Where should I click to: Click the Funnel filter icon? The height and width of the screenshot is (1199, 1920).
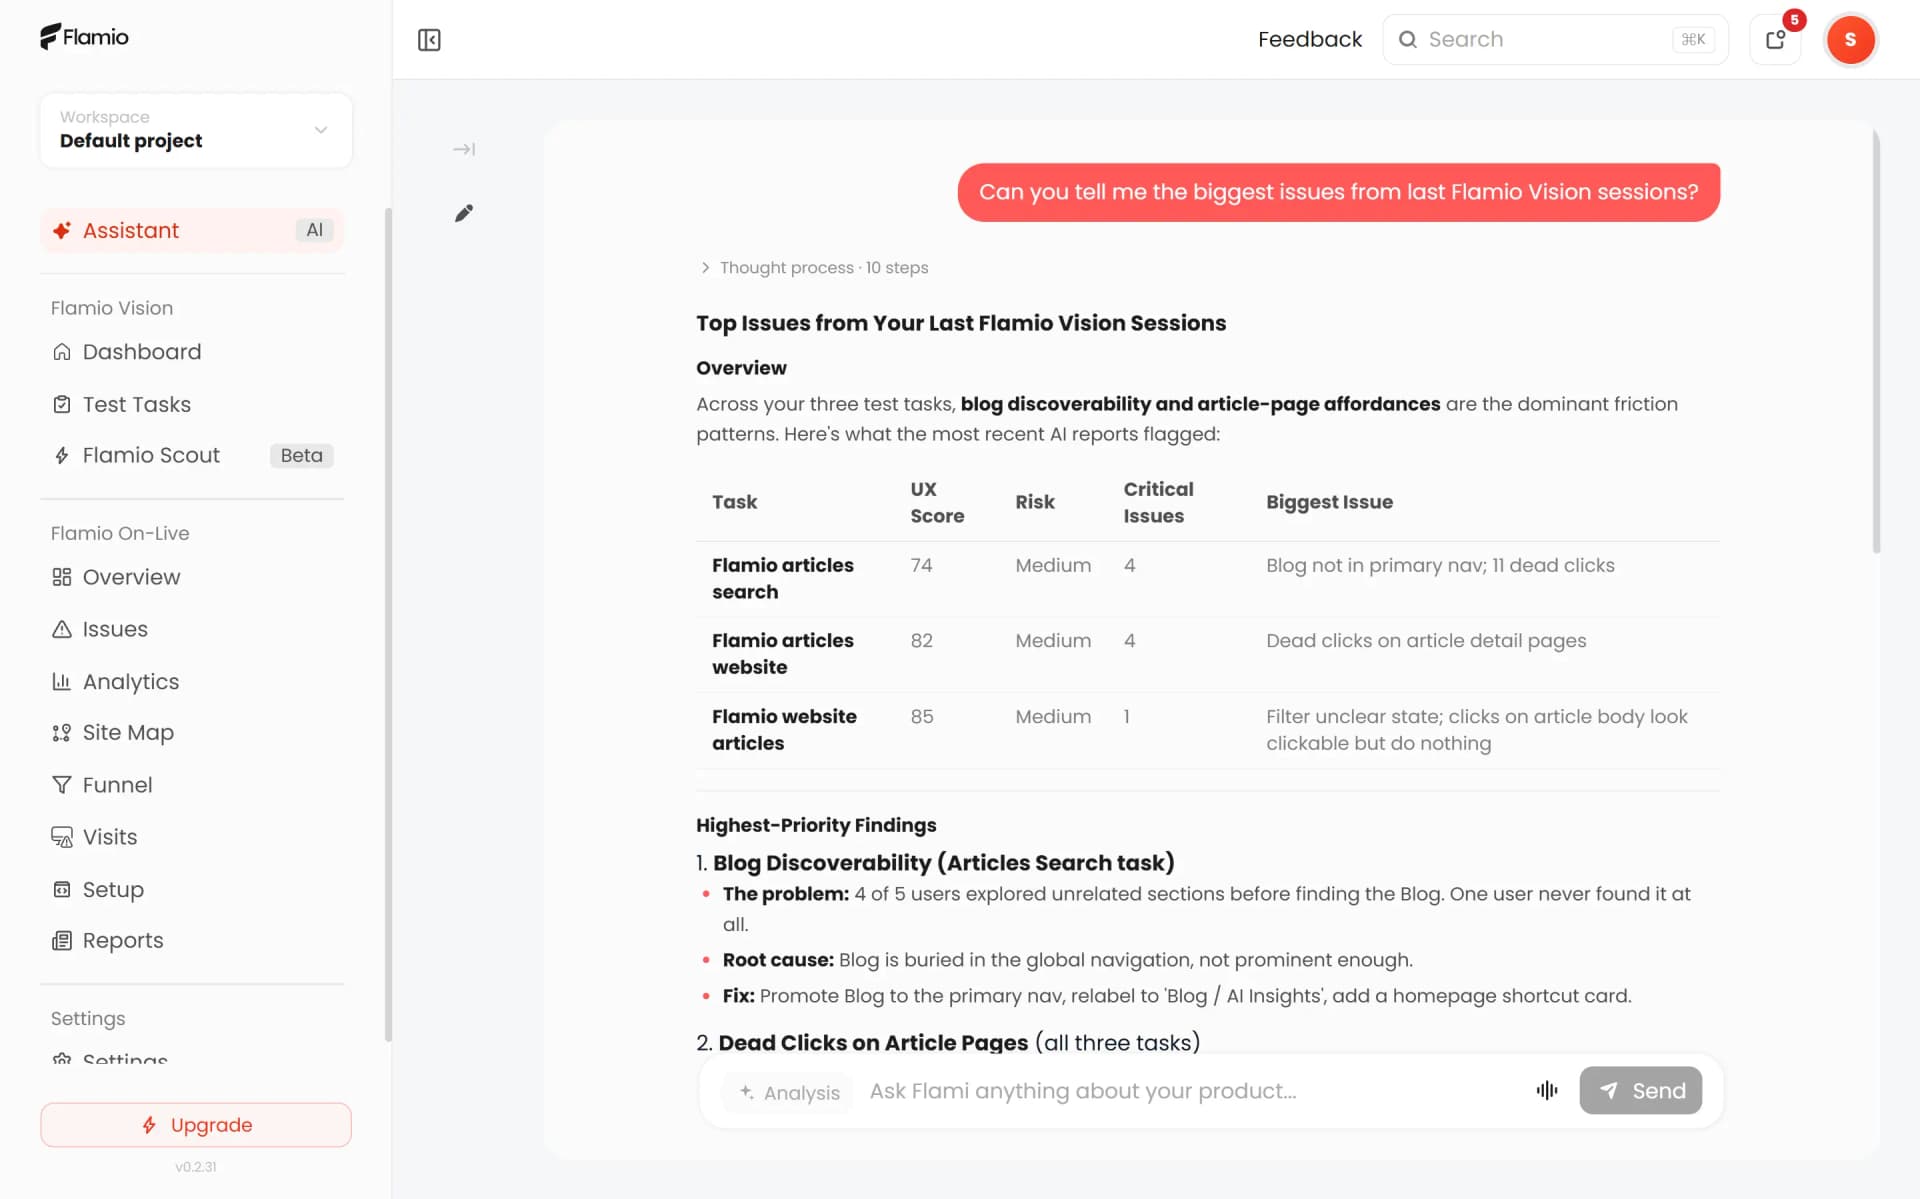pyautogui.click(x=62, y=785)
